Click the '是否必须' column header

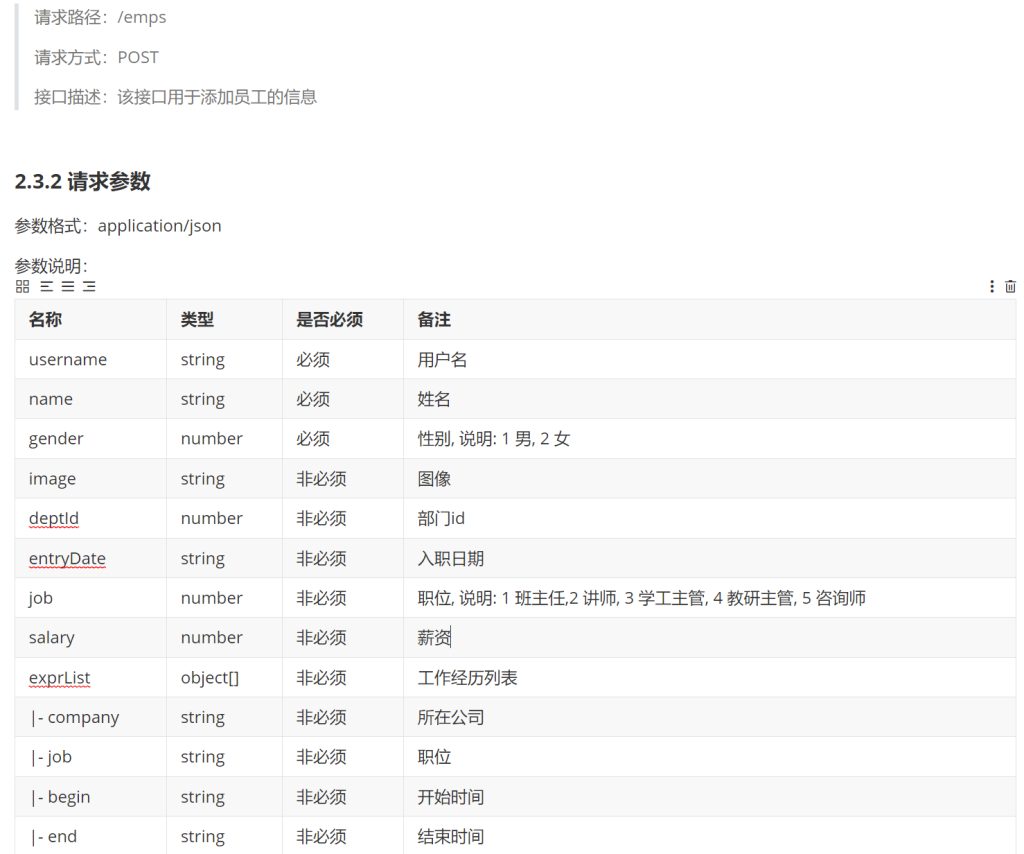coord(329,319)
